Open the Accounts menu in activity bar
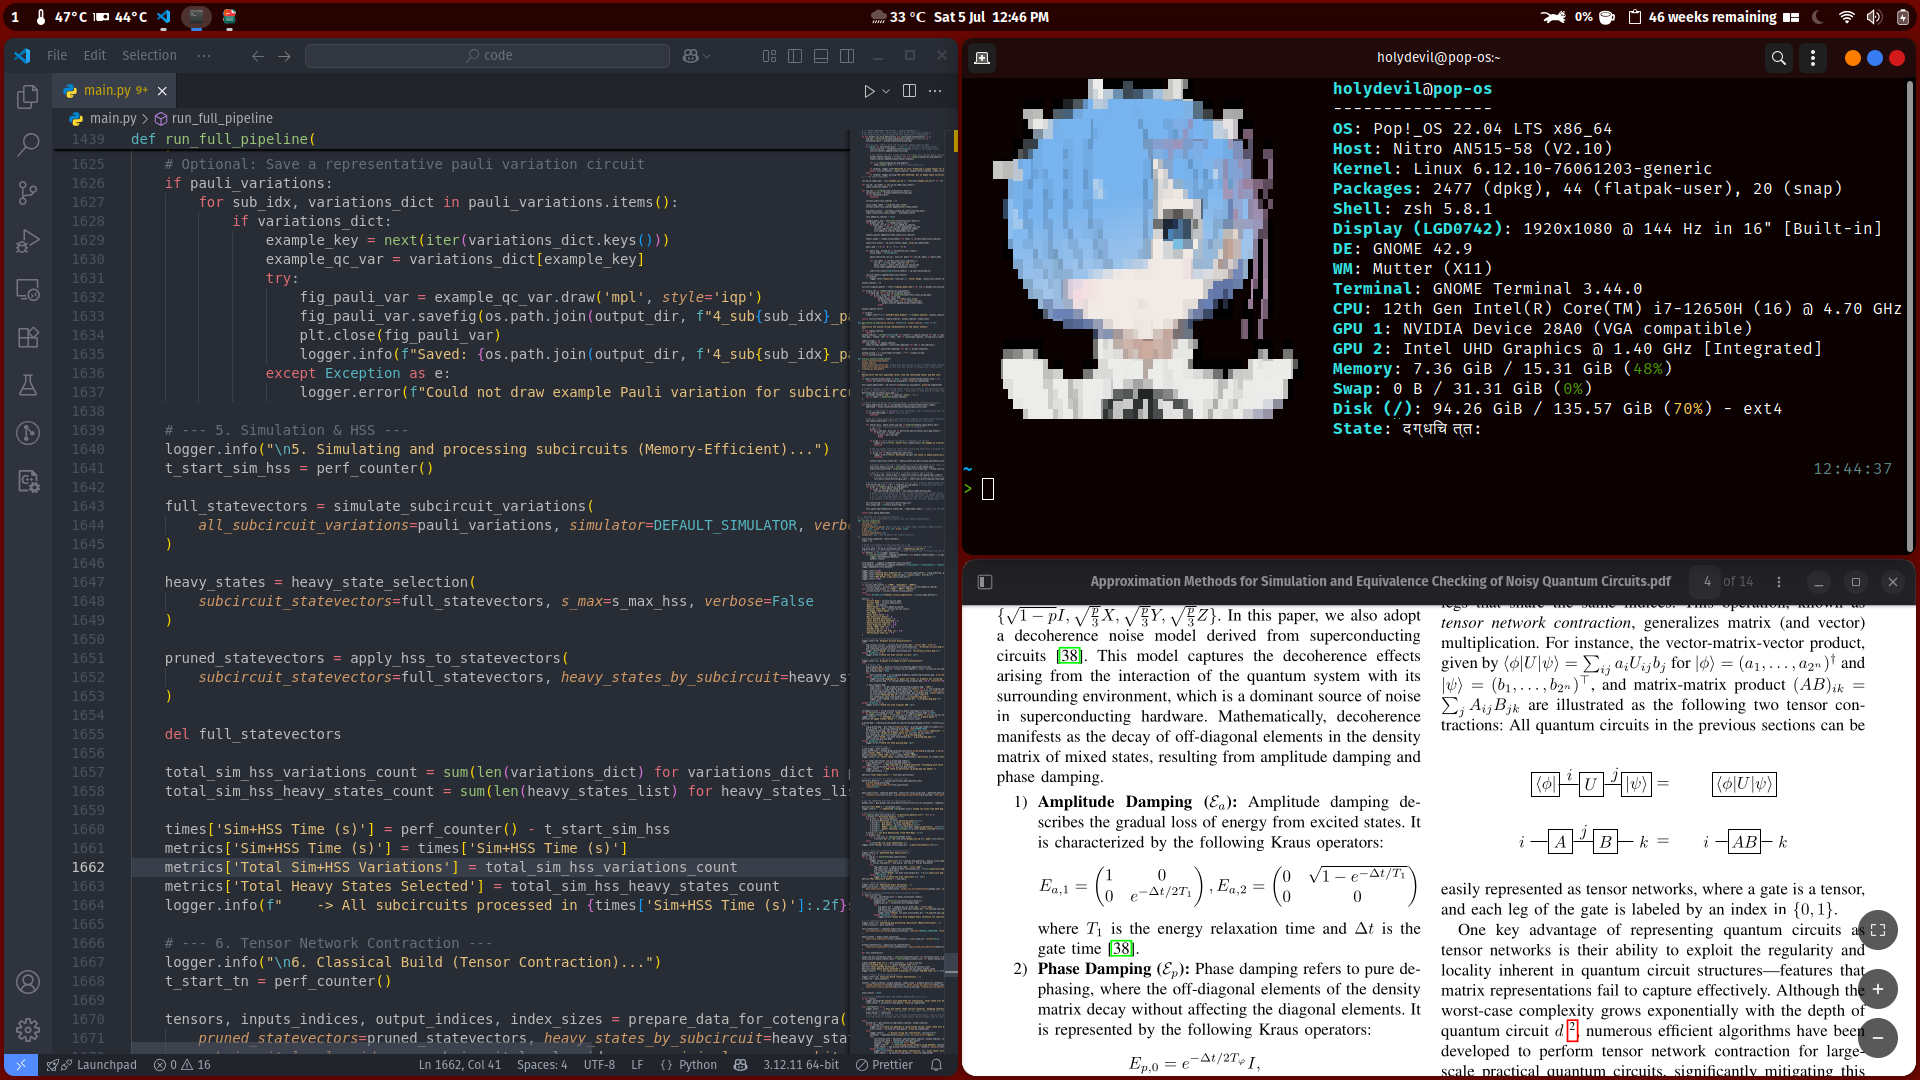Image resolution: width=1920 pixels, height=1080 pixels. (28, 982)
